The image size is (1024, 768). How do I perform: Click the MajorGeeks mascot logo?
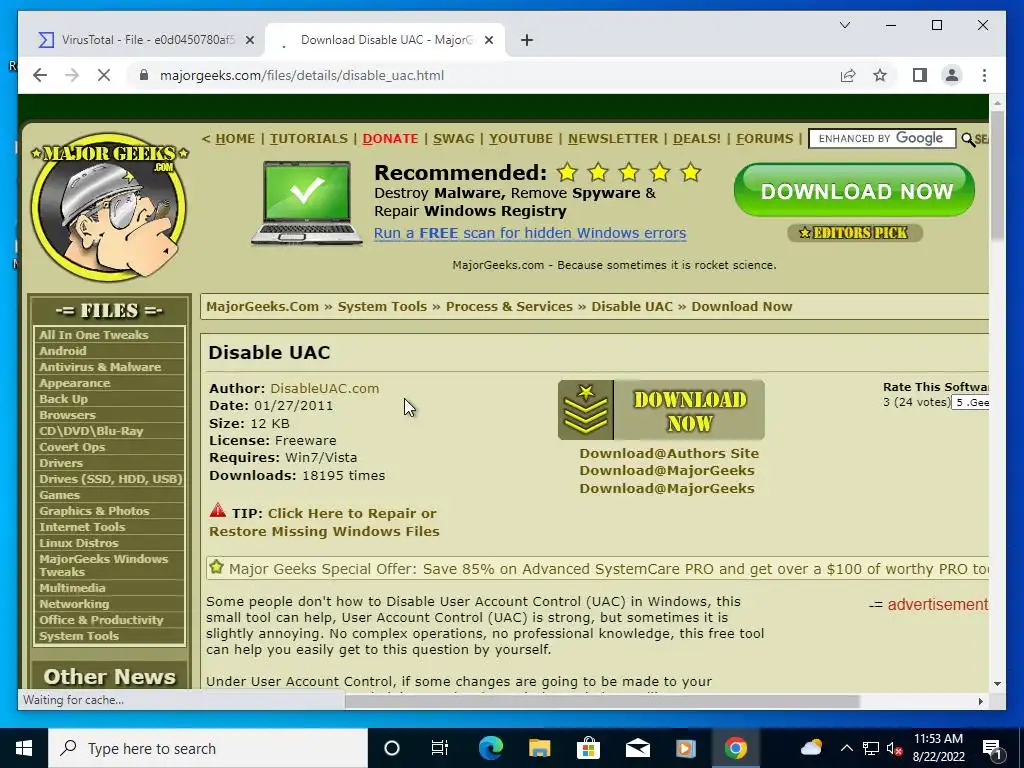[x=109, y=206]
